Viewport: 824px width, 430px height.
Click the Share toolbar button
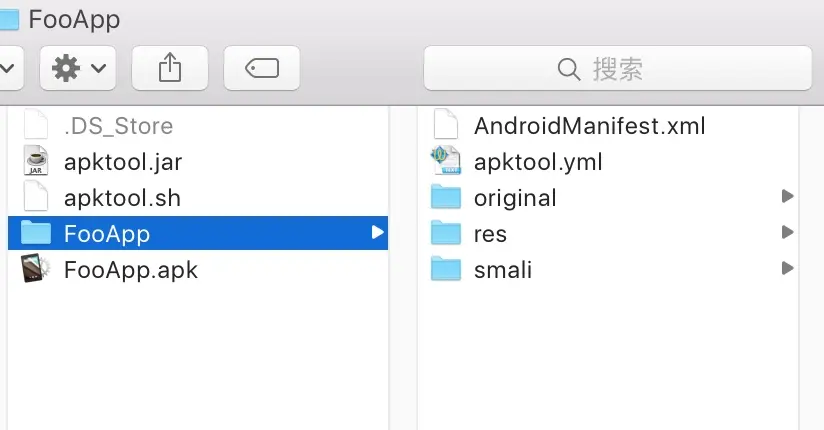click(x=170, y=68)
